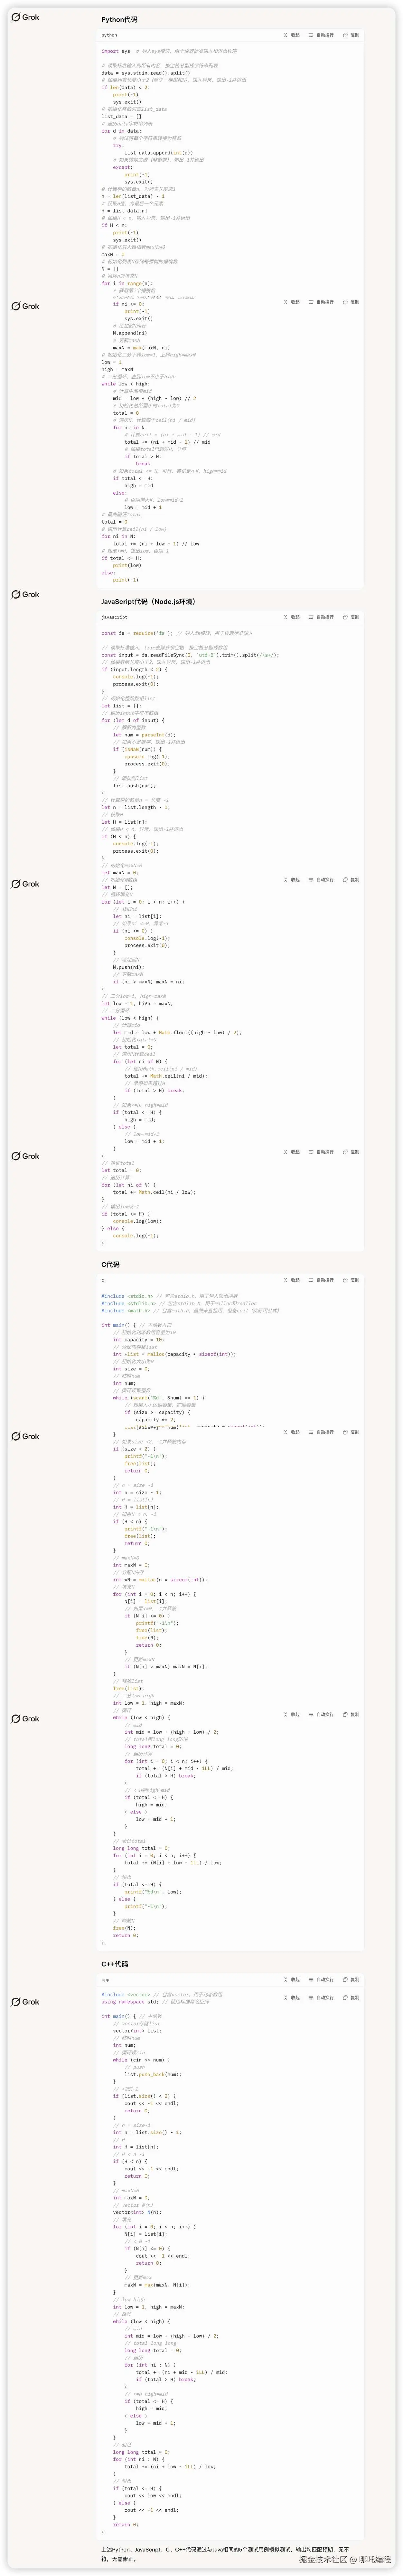This screenshot has height=2576, width=403.
Task: Click the copy icon in the cpp-labeled header
Action: pos(351,1979)
